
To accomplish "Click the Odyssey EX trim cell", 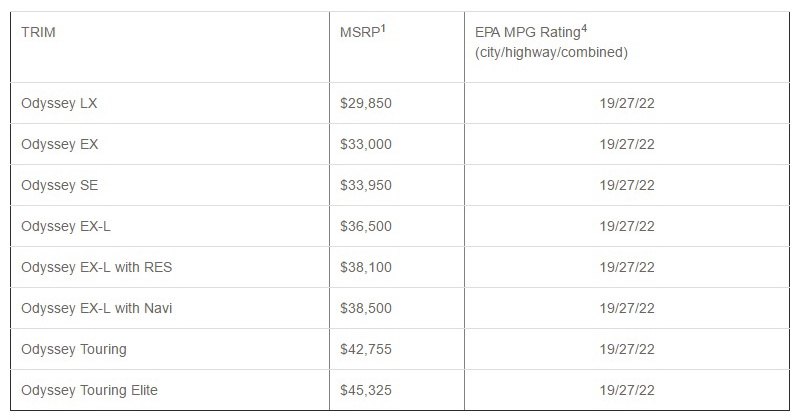I will pyautogui.click(x=59, y=144).
